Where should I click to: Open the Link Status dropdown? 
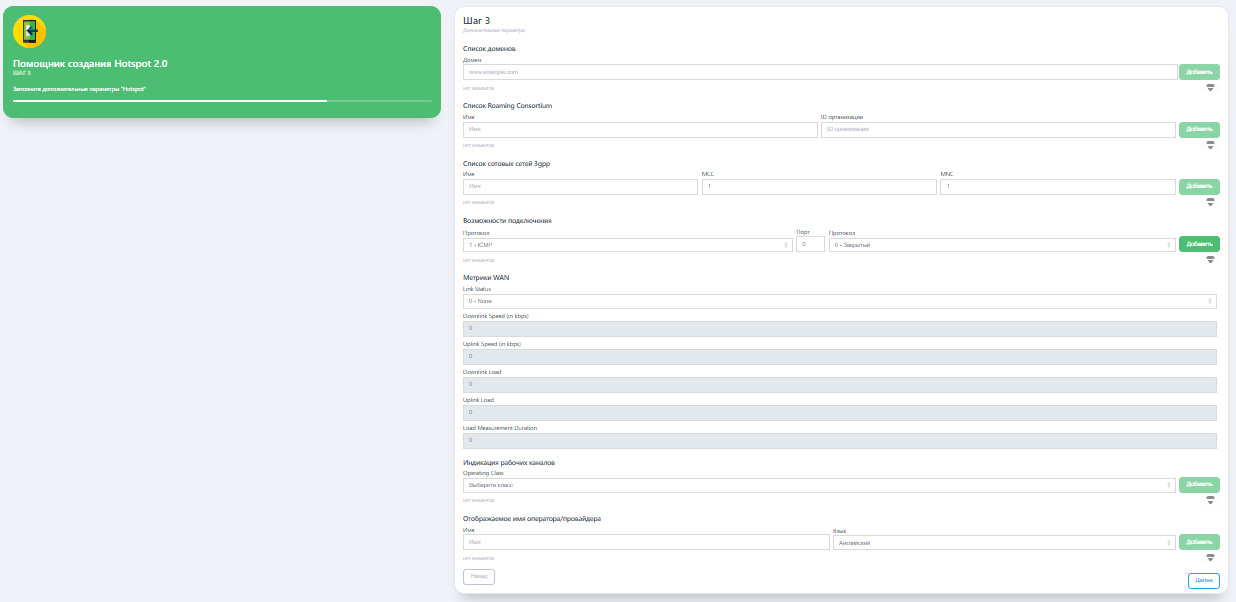[x=840, y=301]
